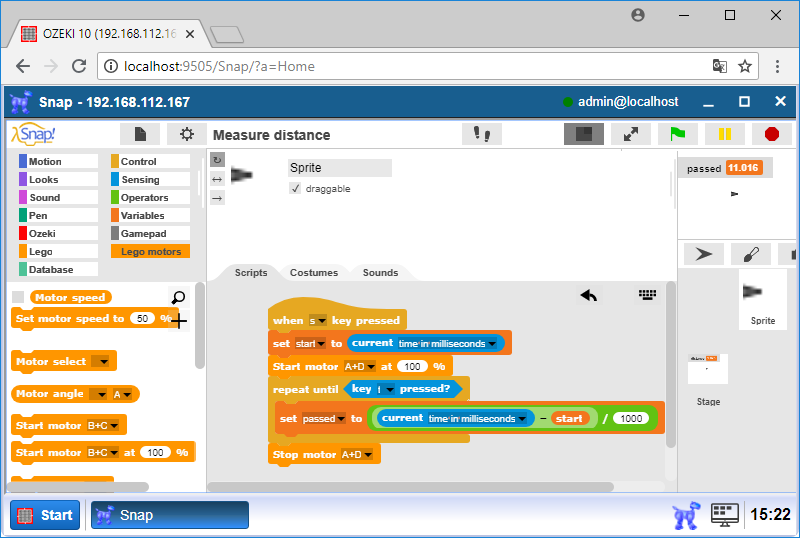Select the Sprite thumbnail in corral

point(763,299)
